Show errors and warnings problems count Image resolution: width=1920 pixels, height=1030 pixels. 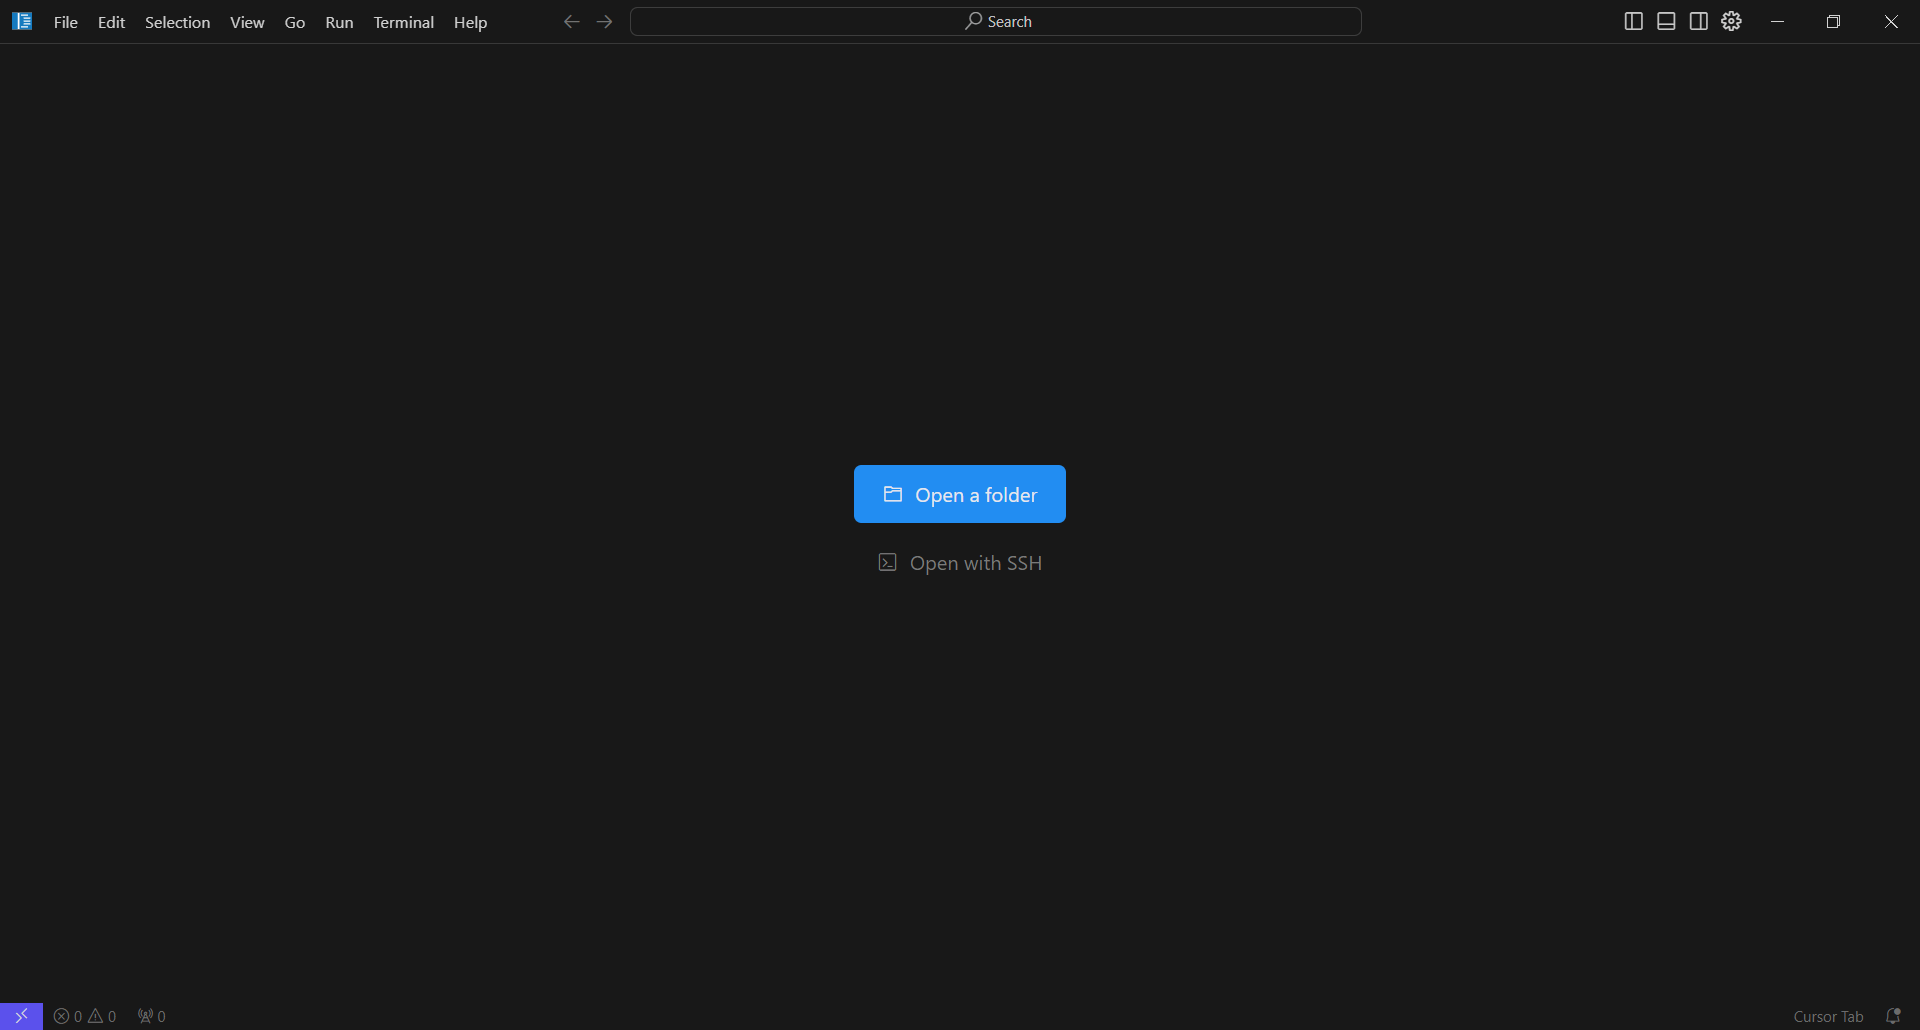pyautogui.click(x=85, y=1016)
